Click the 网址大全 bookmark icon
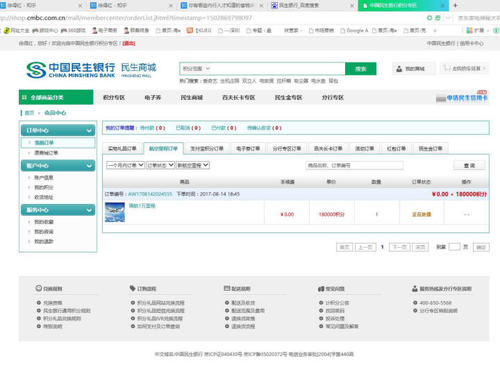The height and width of the screenshot is (374, 500). tap(6, 30)
